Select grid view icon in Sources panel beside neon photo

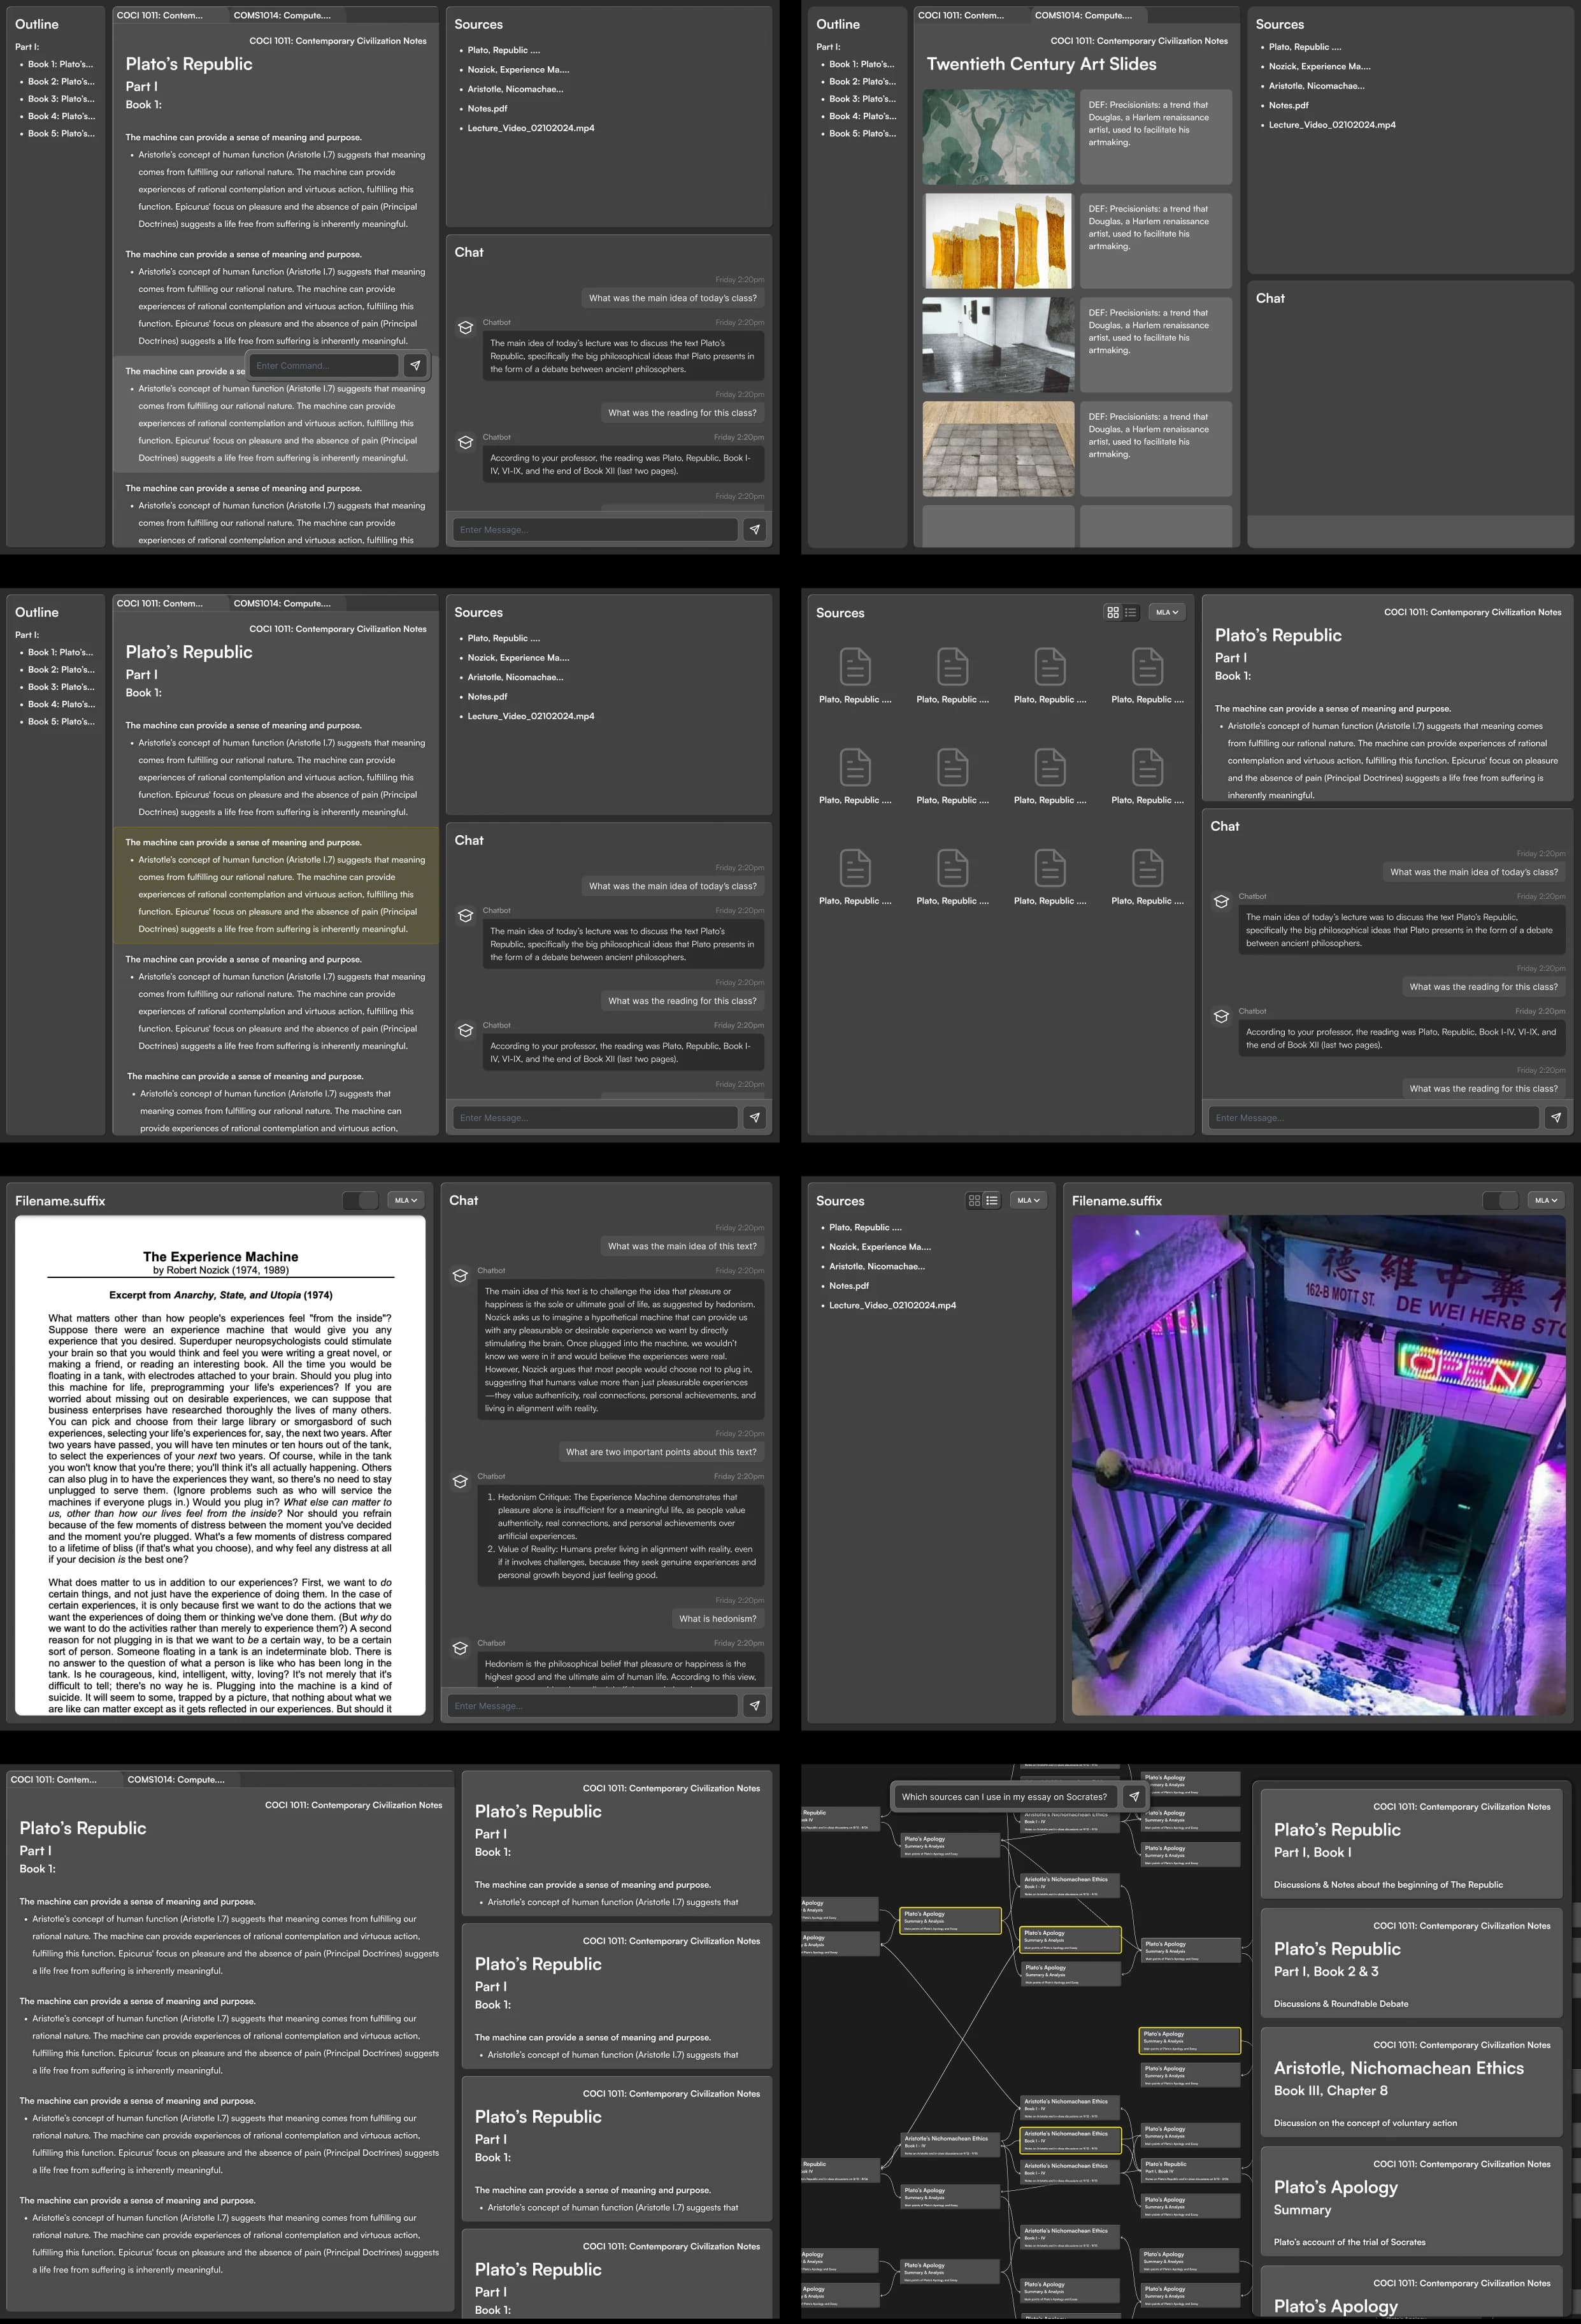point(974,1200)
